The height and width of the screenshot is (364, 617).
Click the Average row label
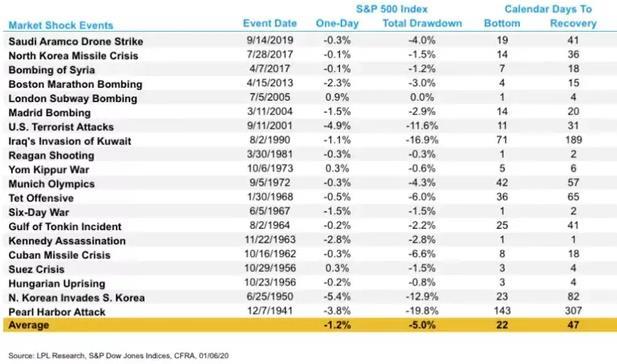[29, 325]
